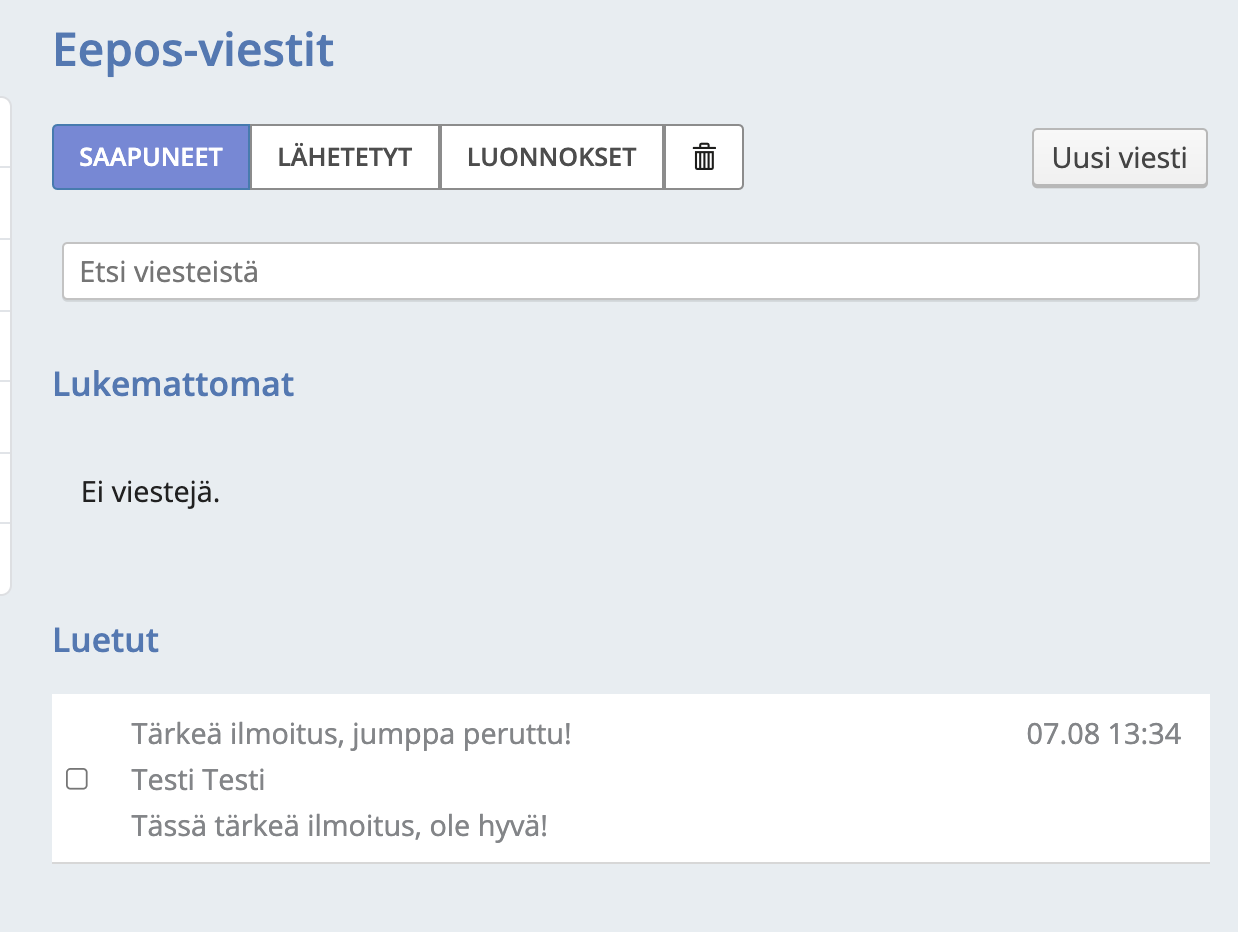1238x932 pixels.
Task: Click the word 'viesti' on the new message button
Action: click(x=1156, y=158)
